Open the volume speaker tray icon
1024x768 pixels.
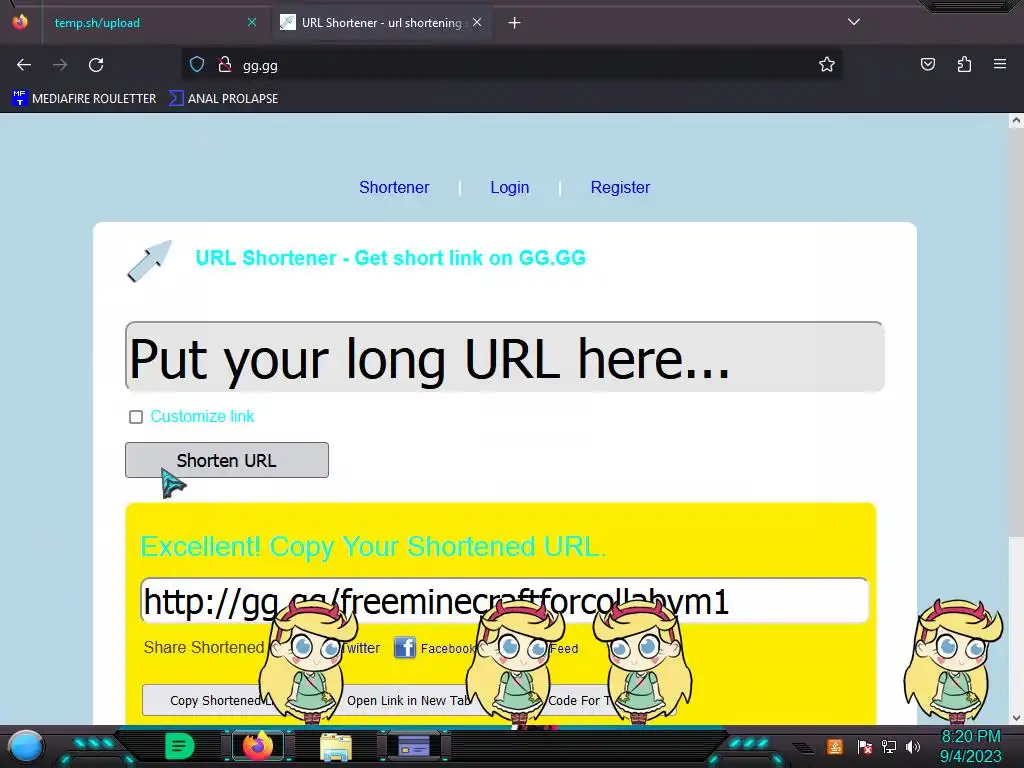coord(913,746)
